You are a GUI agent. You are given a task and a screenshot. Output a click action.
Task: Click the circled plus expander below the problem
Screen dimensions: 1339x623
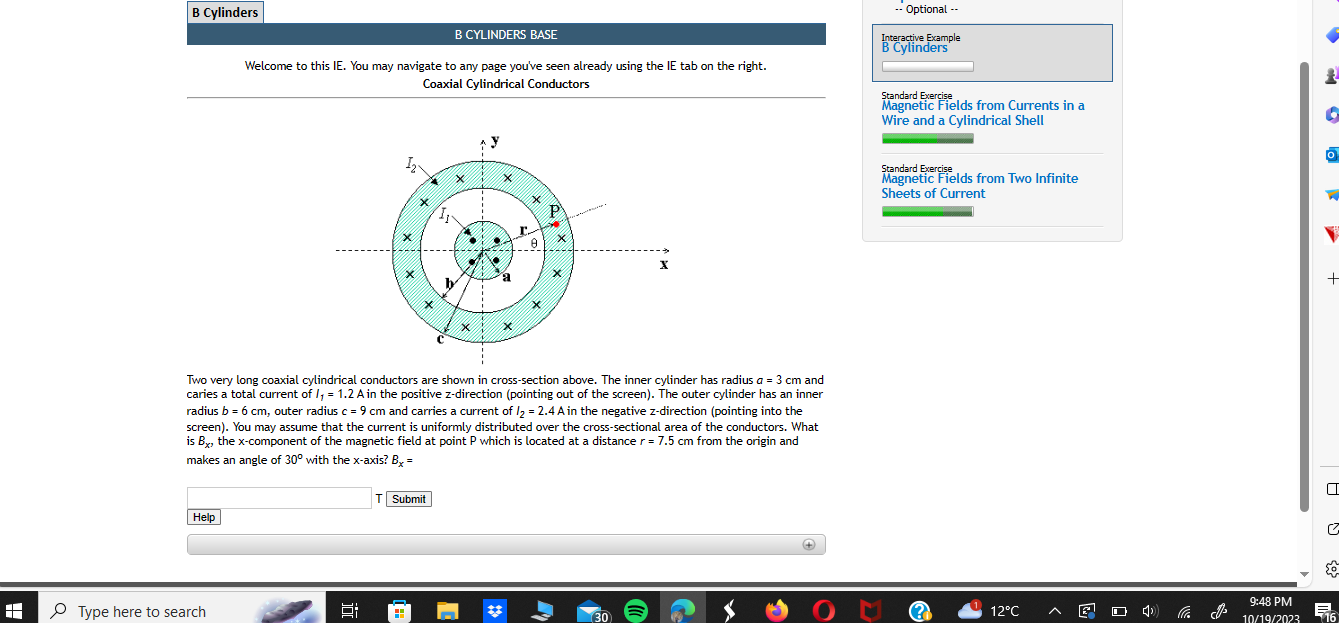808,544
